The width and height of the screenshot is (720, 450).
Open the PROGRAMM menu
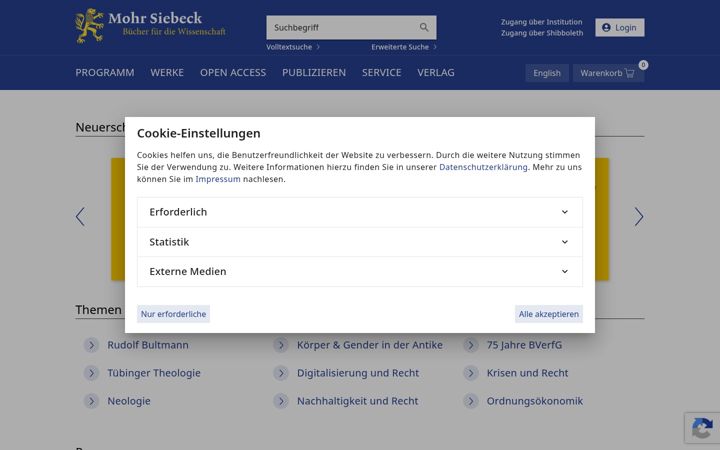(105, 73)
